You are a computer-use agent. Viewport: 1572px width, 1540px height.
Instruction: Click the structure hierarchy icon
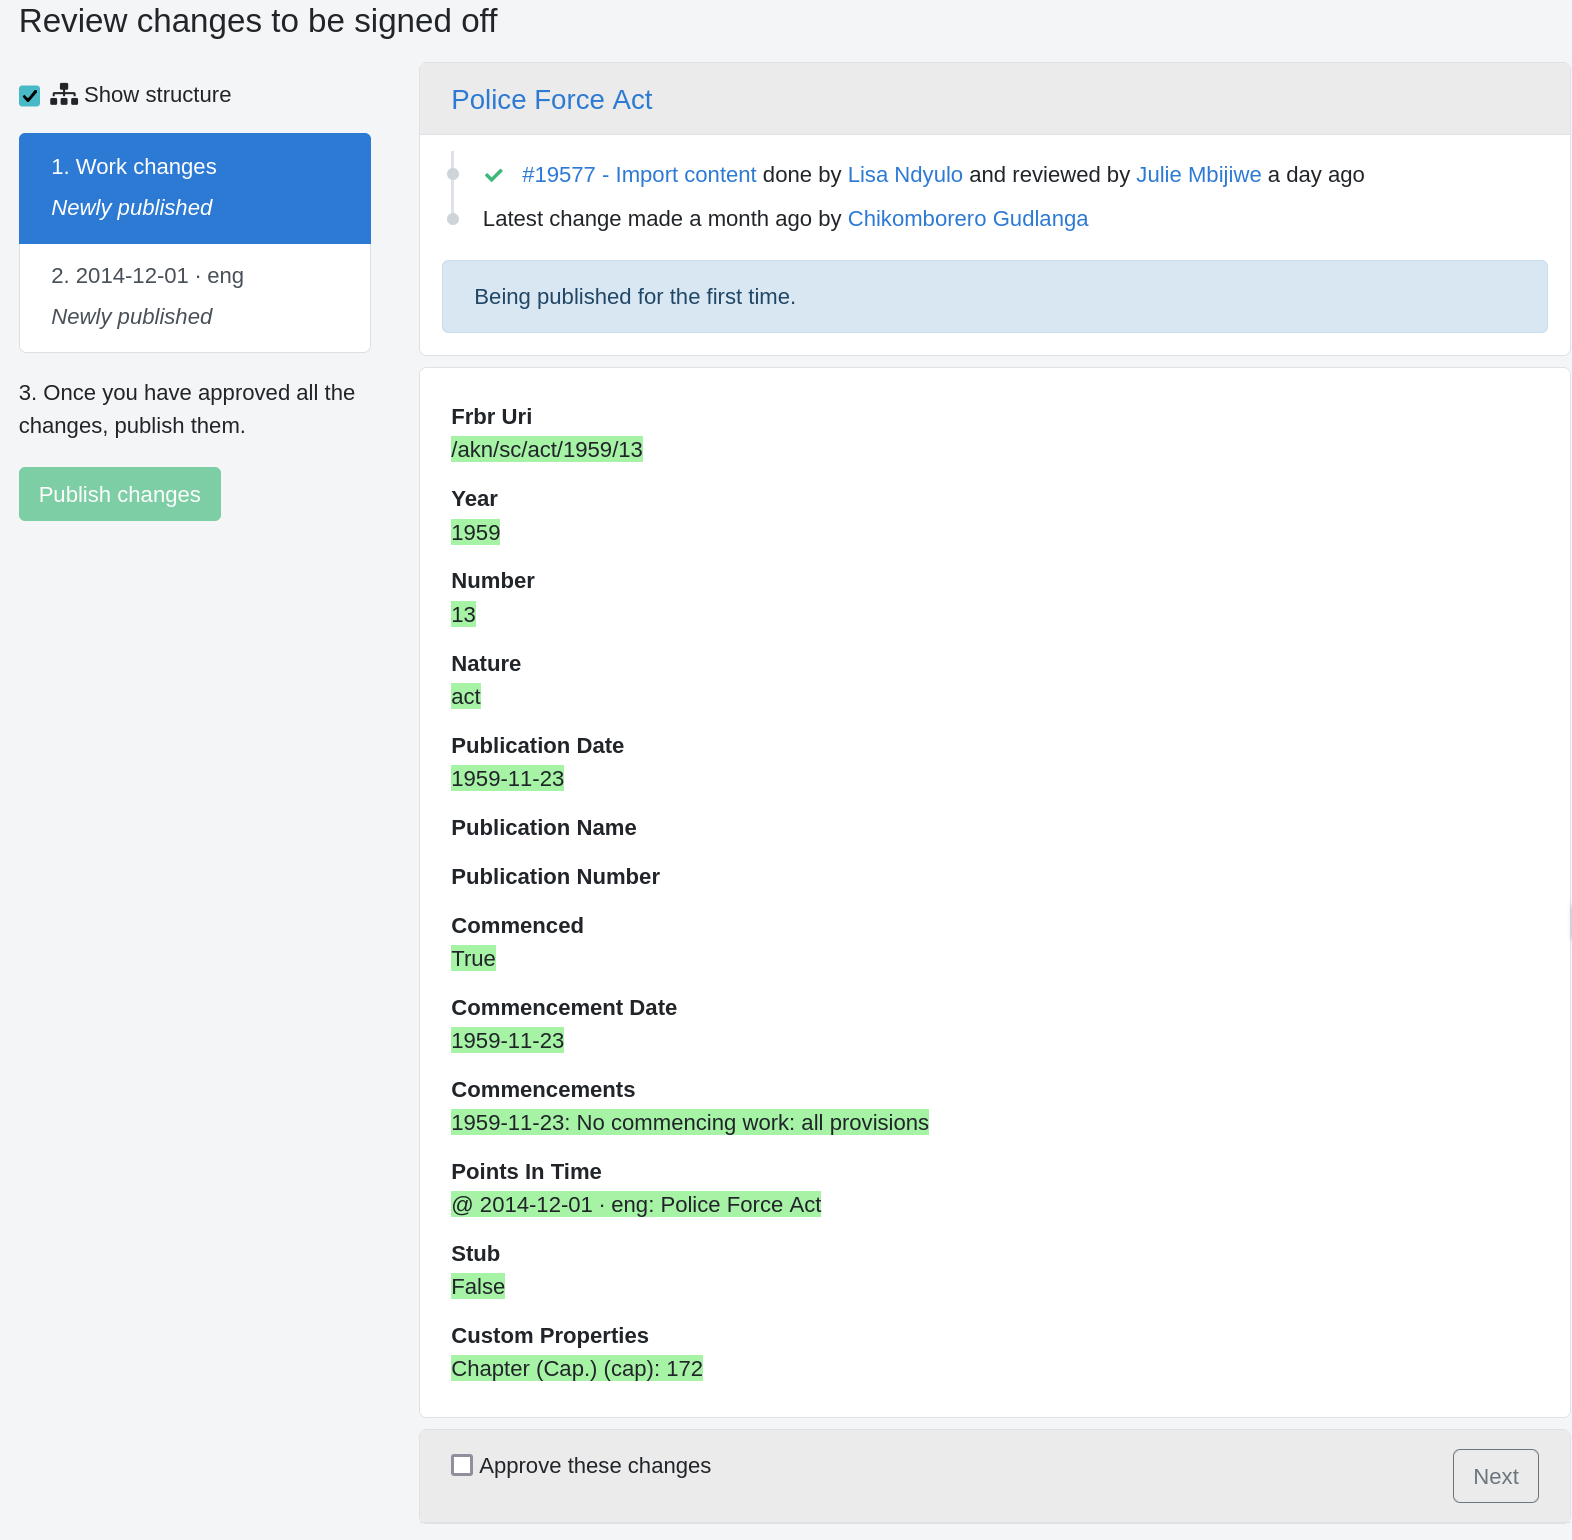point(64,95)
